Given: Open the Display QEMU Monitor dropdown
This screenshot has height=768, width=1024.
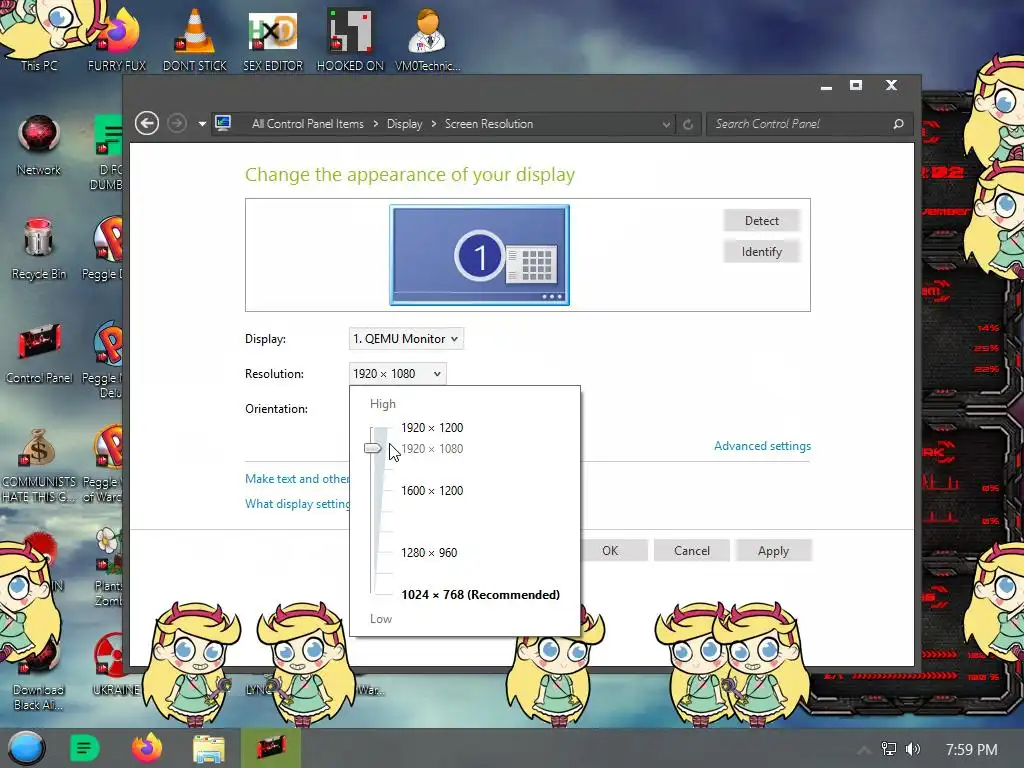Looking at the screenshot, I should pos(406,338).
